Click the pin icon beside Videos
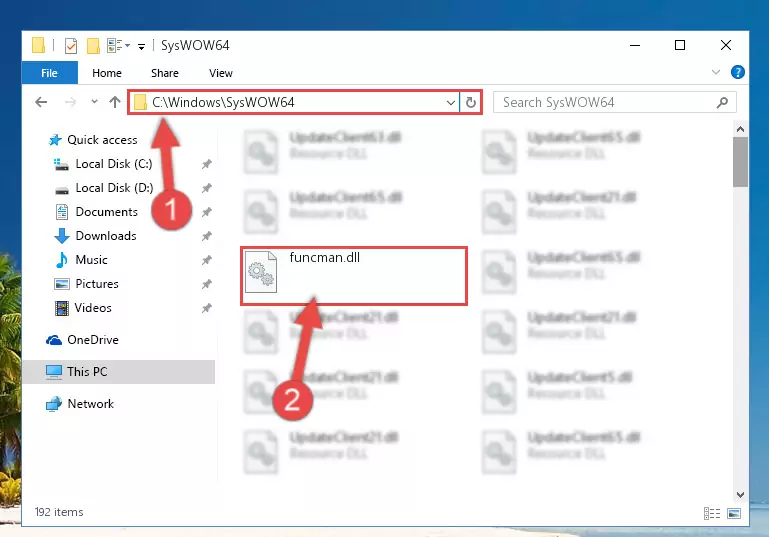 (206, 308)
